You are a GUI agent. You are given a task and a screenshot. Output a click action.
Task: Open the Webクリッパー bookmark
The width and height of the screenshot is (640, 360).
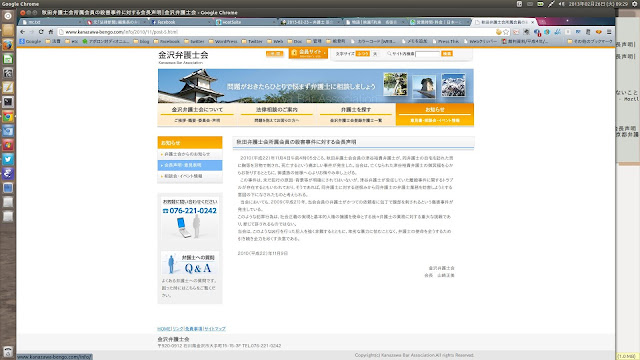(x=480, y=41)
